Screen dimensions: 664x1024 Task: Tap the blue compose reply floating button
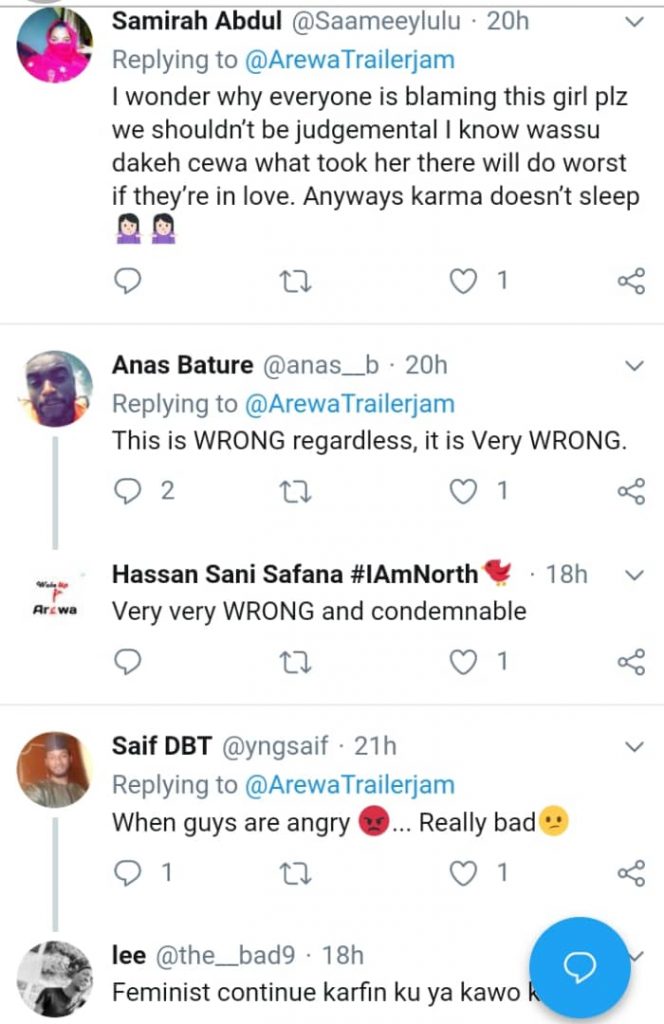pos(580,967)
